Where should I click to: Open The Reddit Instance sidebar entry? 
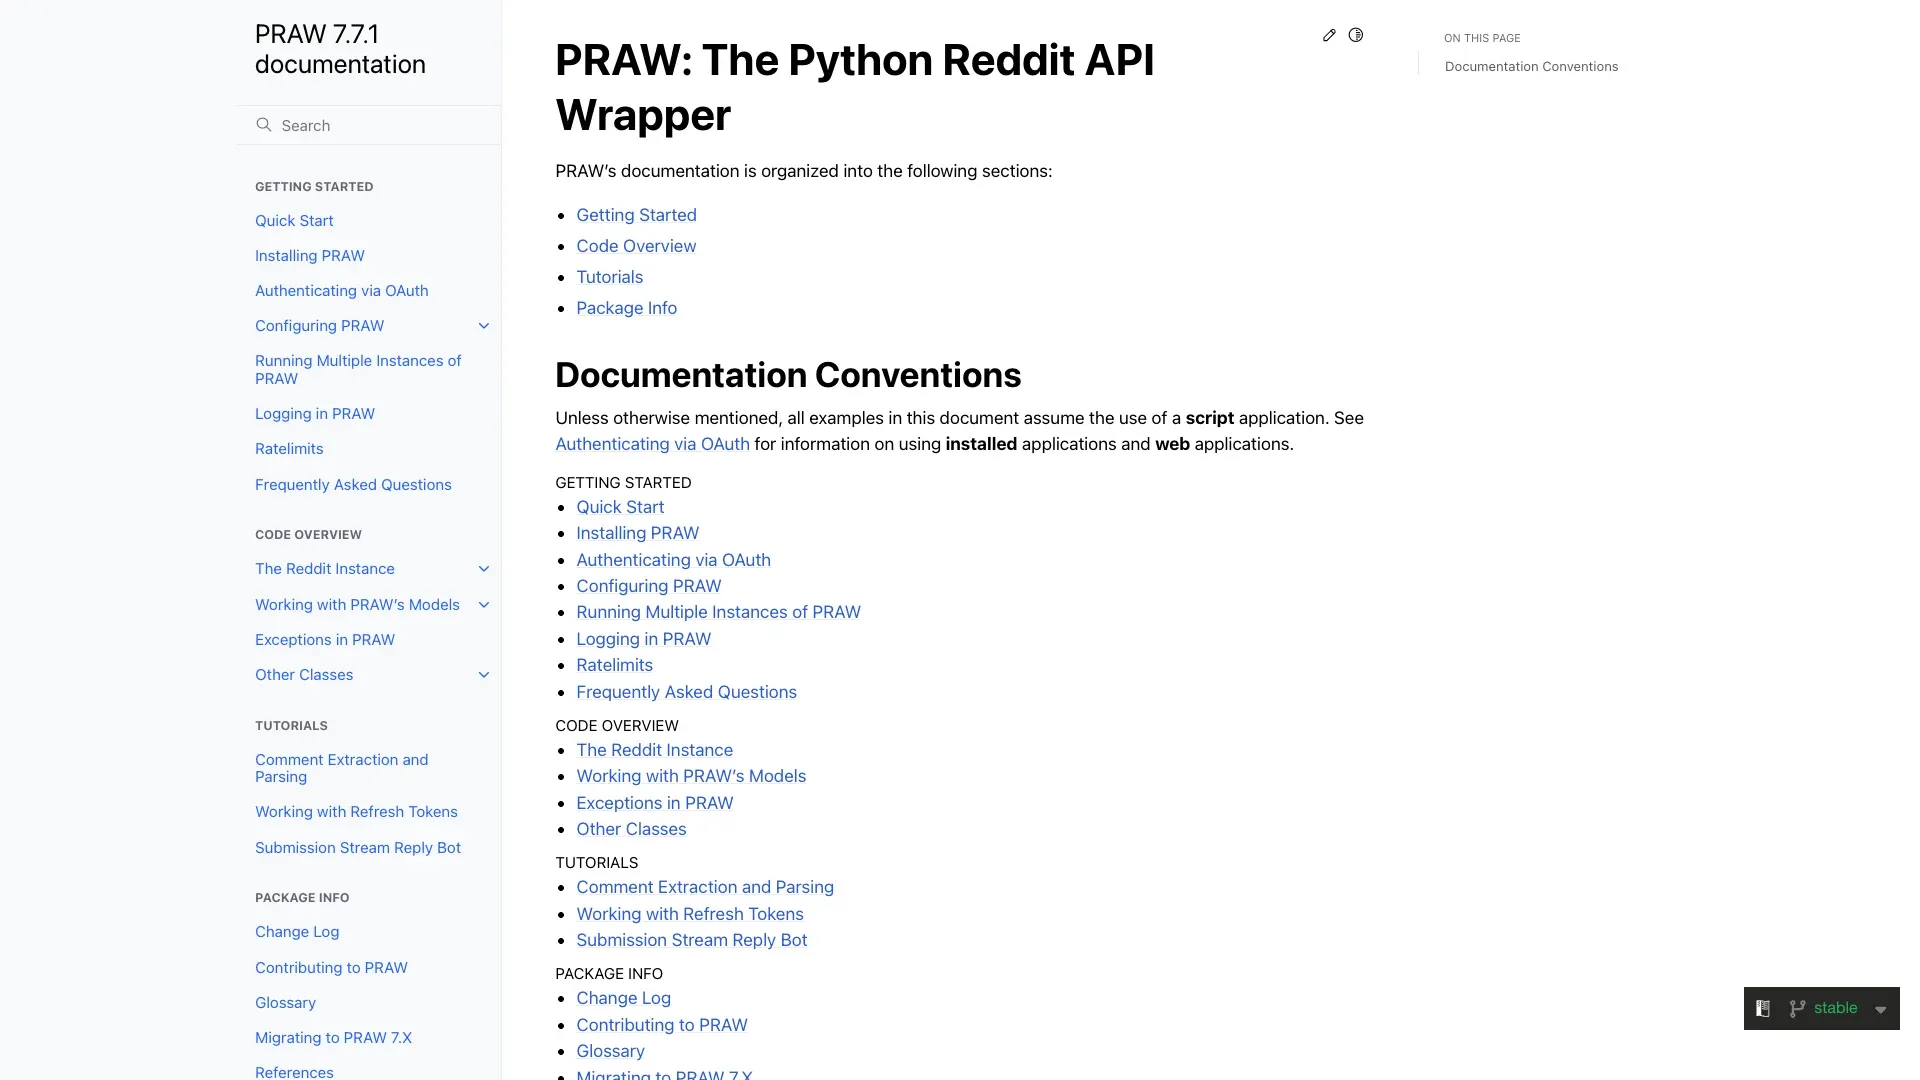coord(325,569)
